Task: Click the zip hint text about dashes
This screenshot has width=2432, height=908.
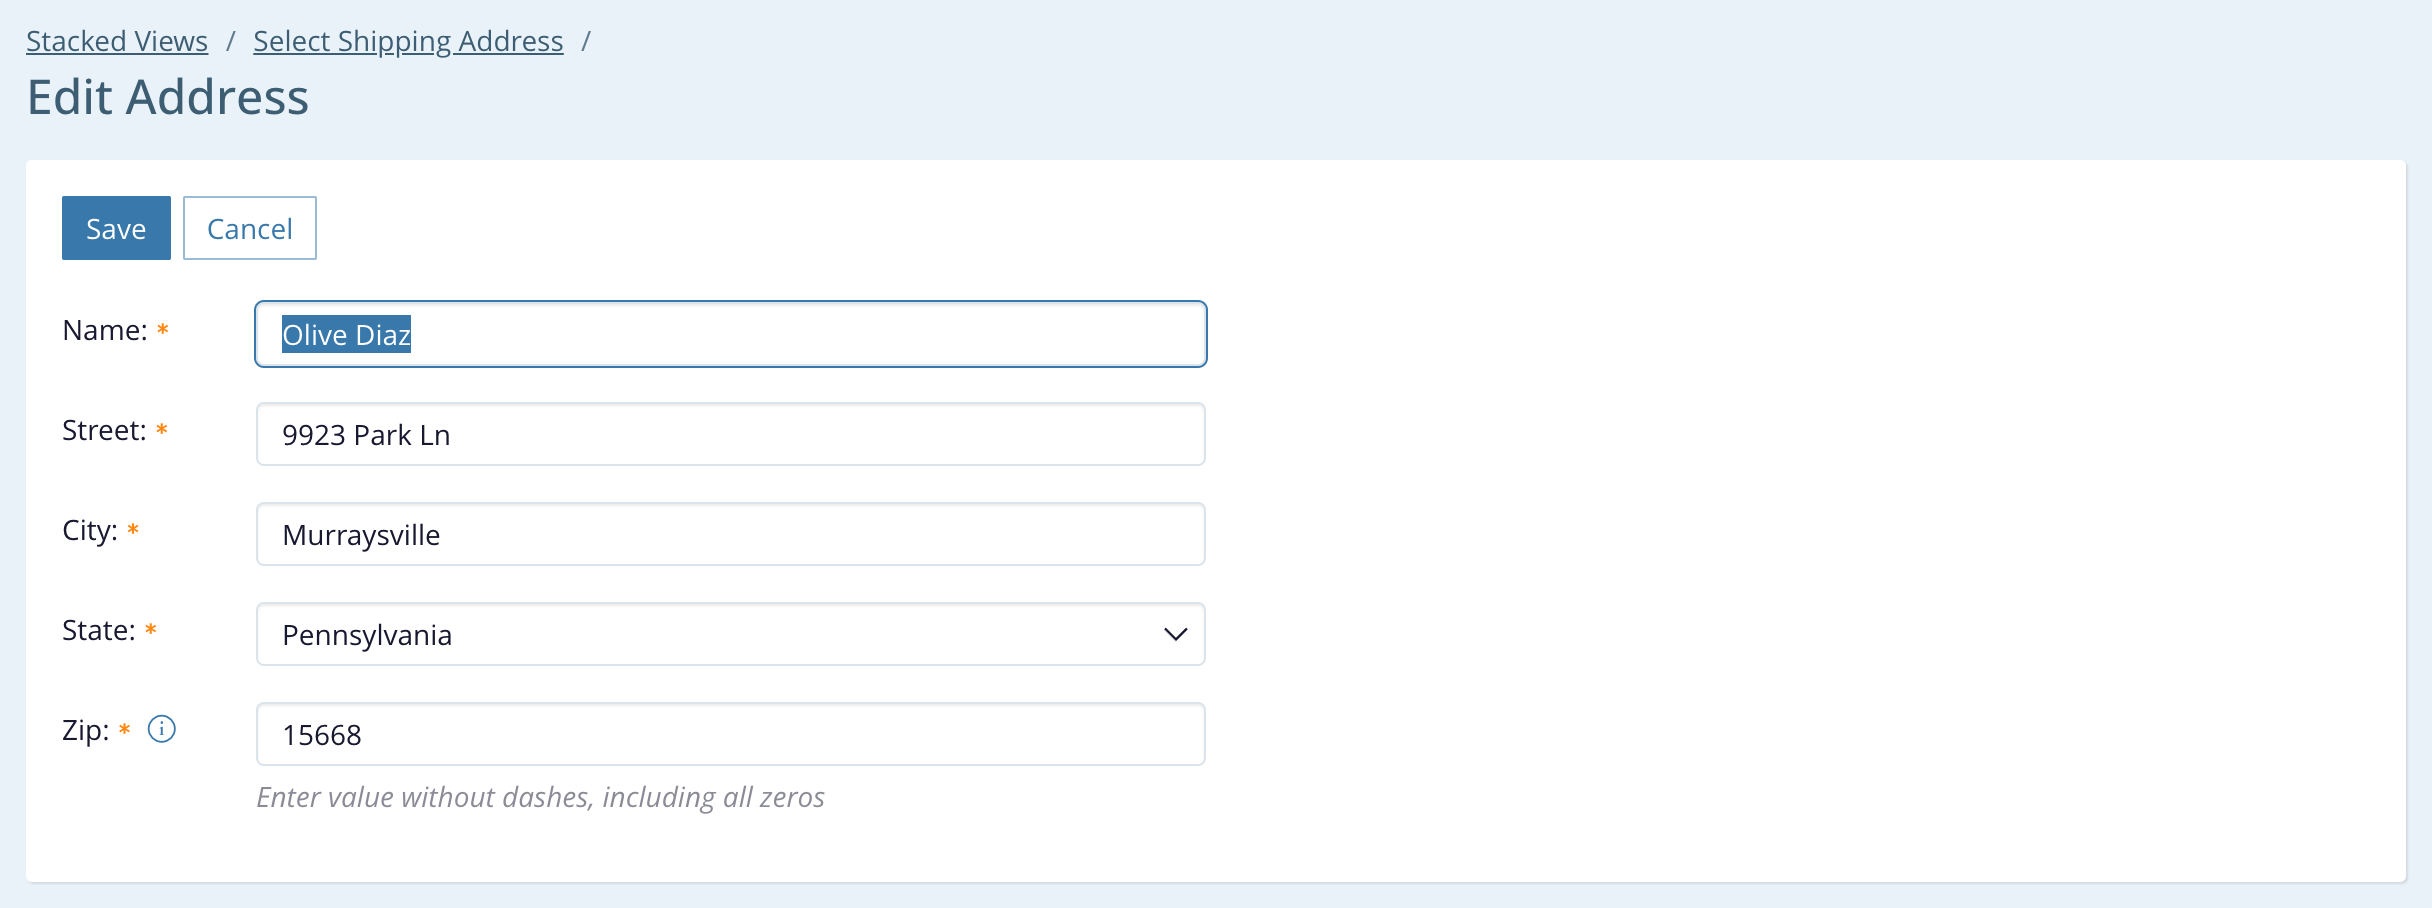Action: coord(540,797)
